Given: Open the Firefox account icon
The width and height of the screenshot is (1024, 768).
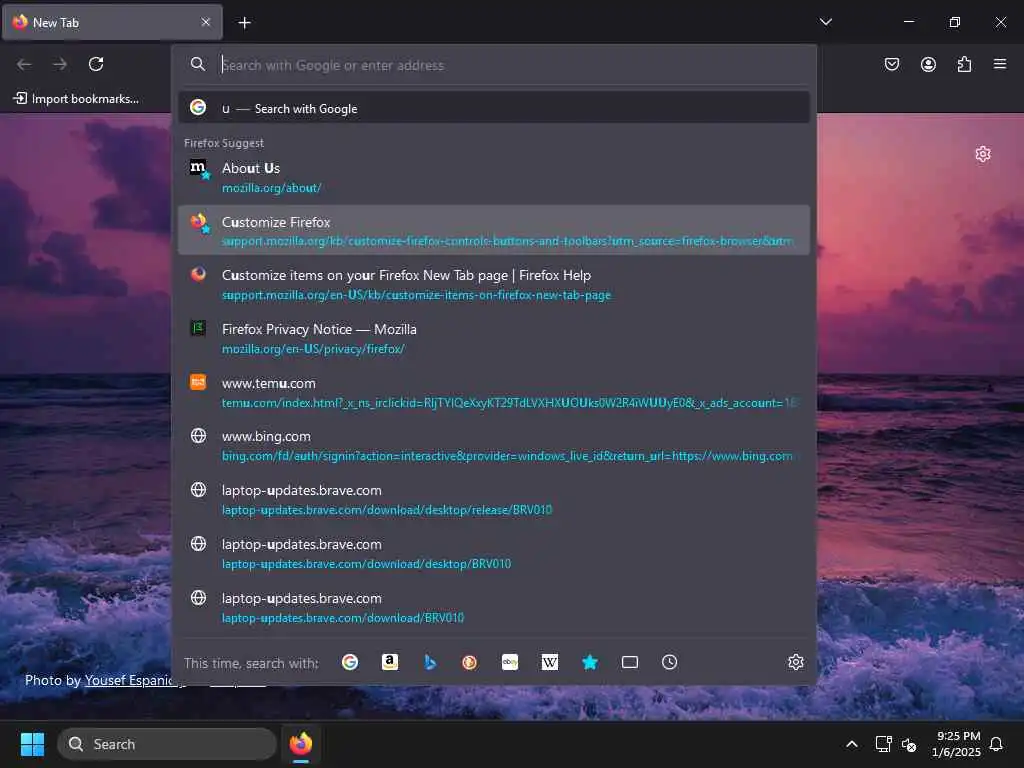Looking at the screenshot, I should (x=928, y=64).
